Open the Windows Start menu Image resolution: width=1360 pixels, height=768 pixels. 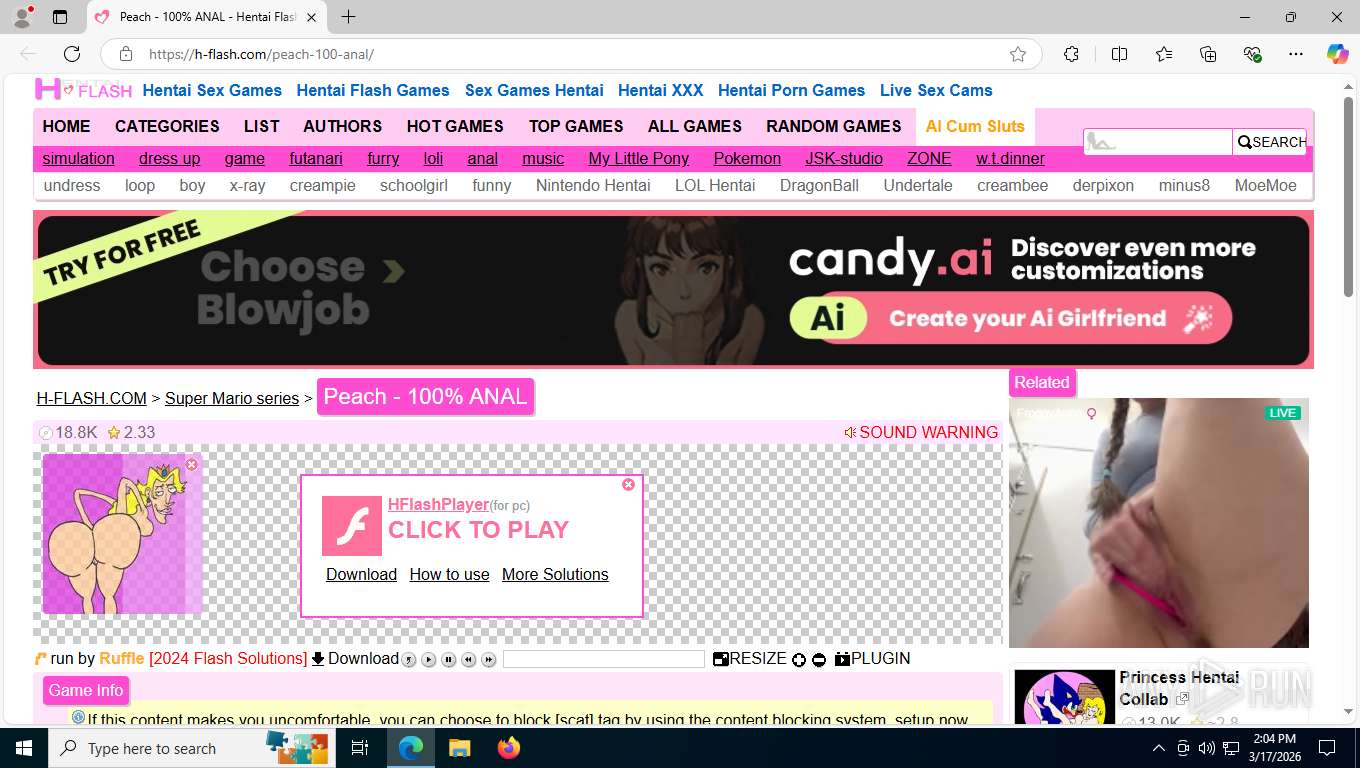(x=23, y=748)
